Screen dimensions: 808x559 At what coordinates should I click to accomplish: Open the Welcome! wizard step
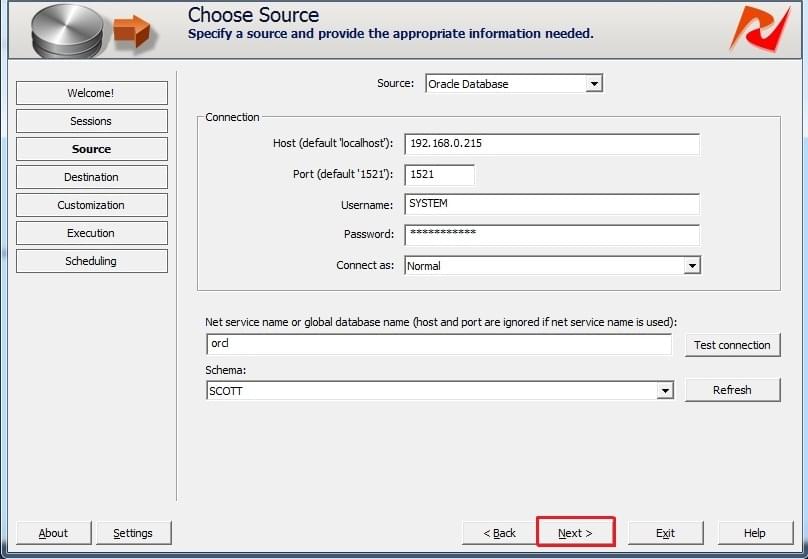pos(92,93)
